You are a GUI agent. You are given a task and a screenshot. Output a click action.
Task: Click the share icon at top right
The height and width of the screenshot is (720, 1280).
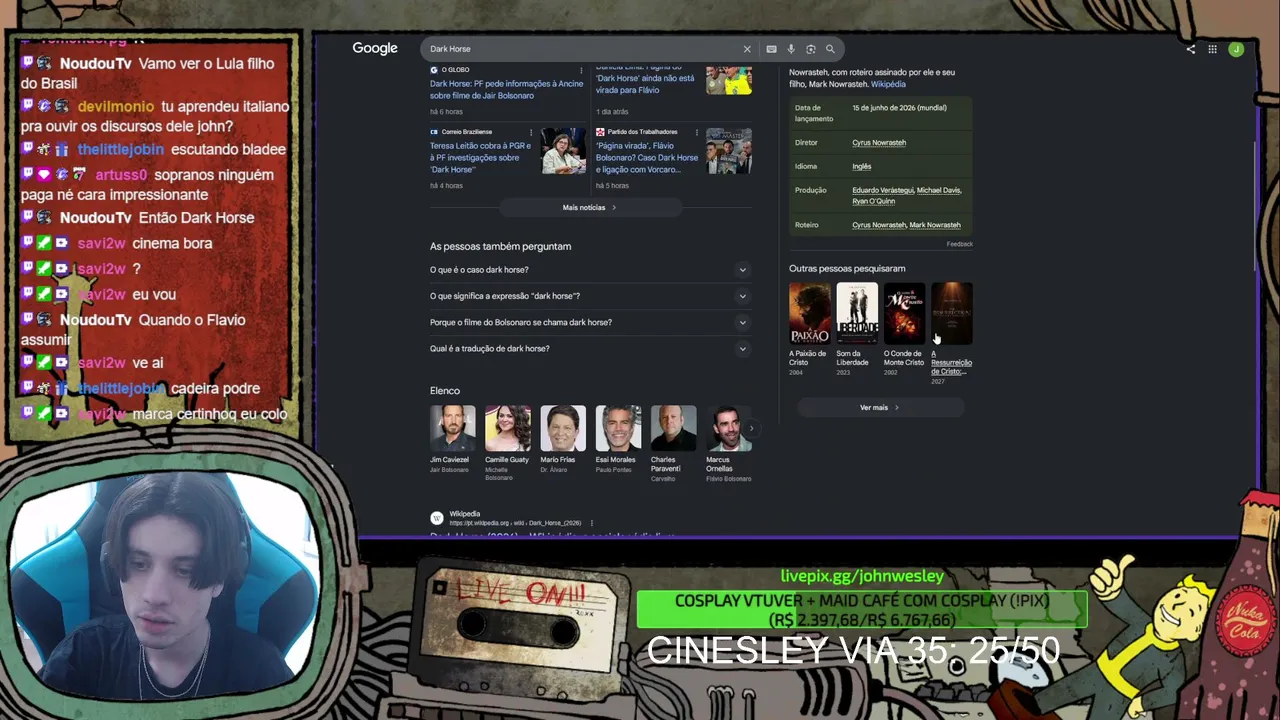click(x=1190, y=49)
